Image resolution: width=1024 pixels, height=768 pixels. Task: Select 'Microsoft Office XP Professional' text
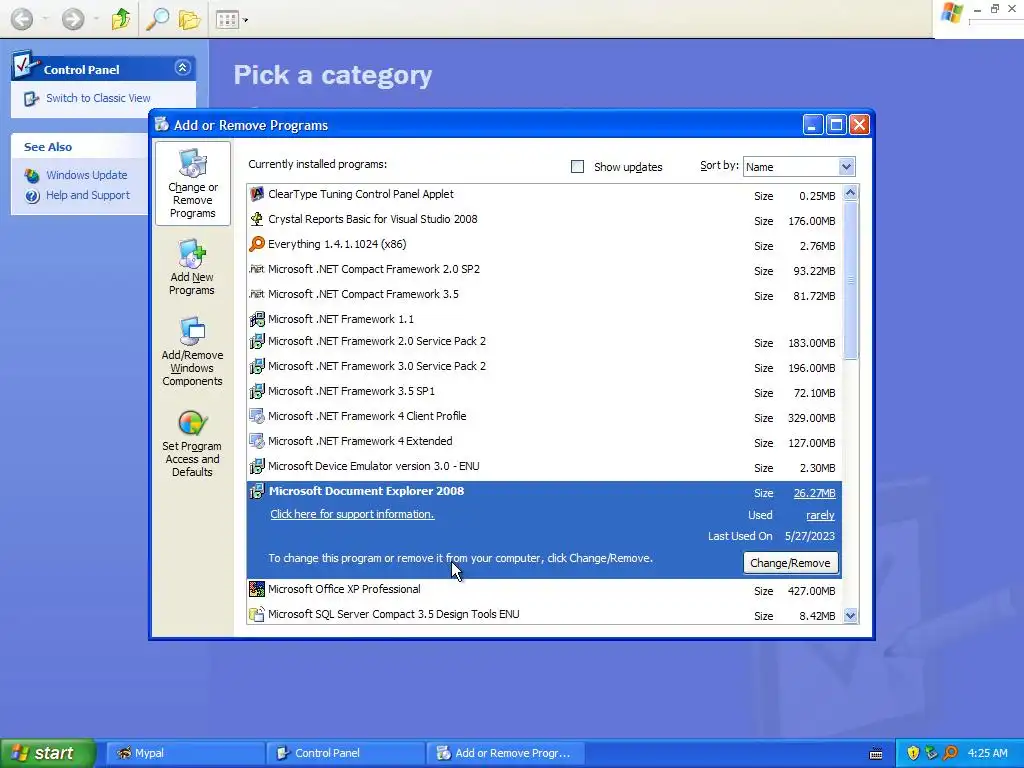(344, 589)
